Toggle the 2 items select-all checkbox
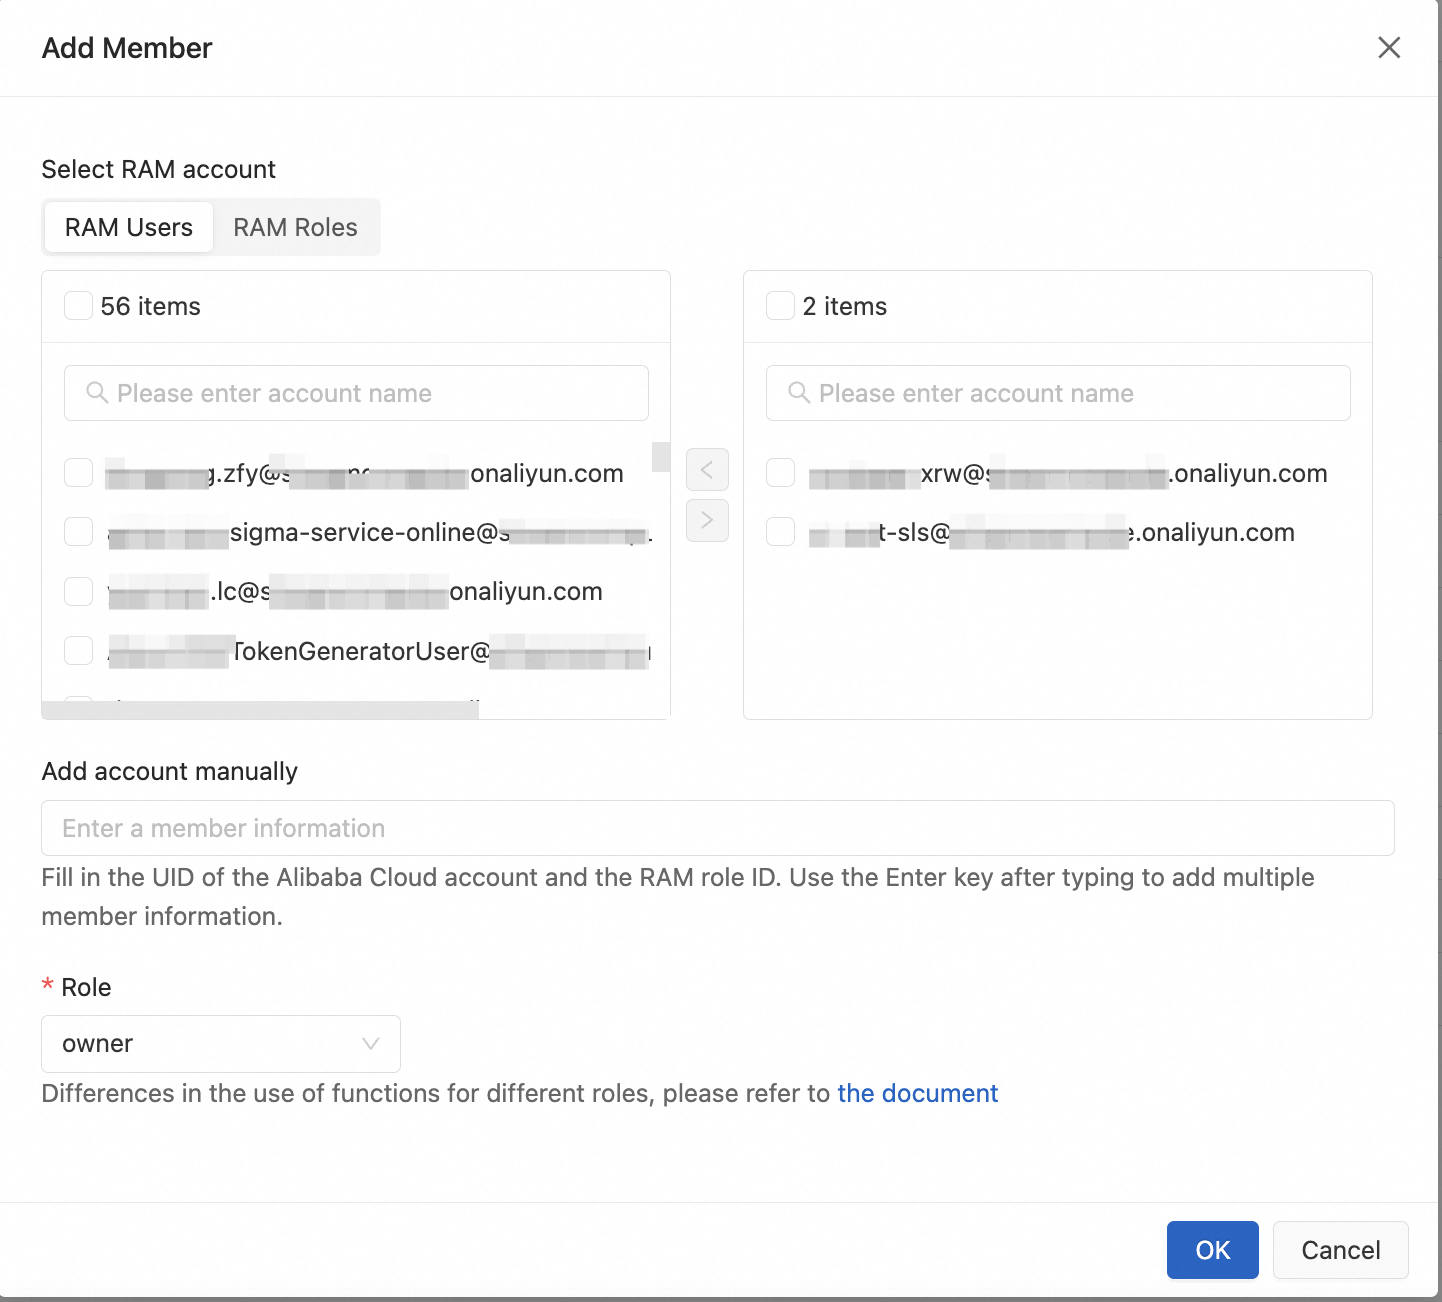The width and height of the screenshot is (1442, 1302). pos(781,306)
